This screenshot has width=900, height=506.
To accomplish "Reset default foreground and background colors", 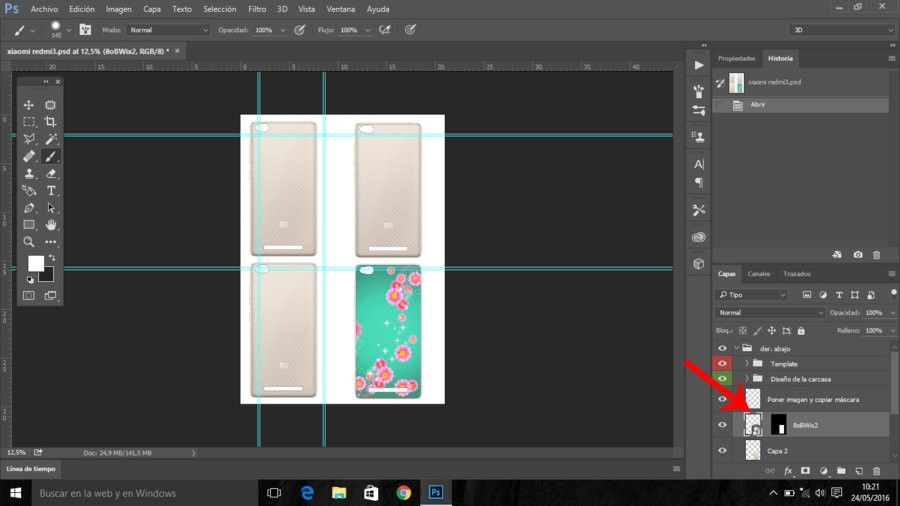I will tap(30, 280).
